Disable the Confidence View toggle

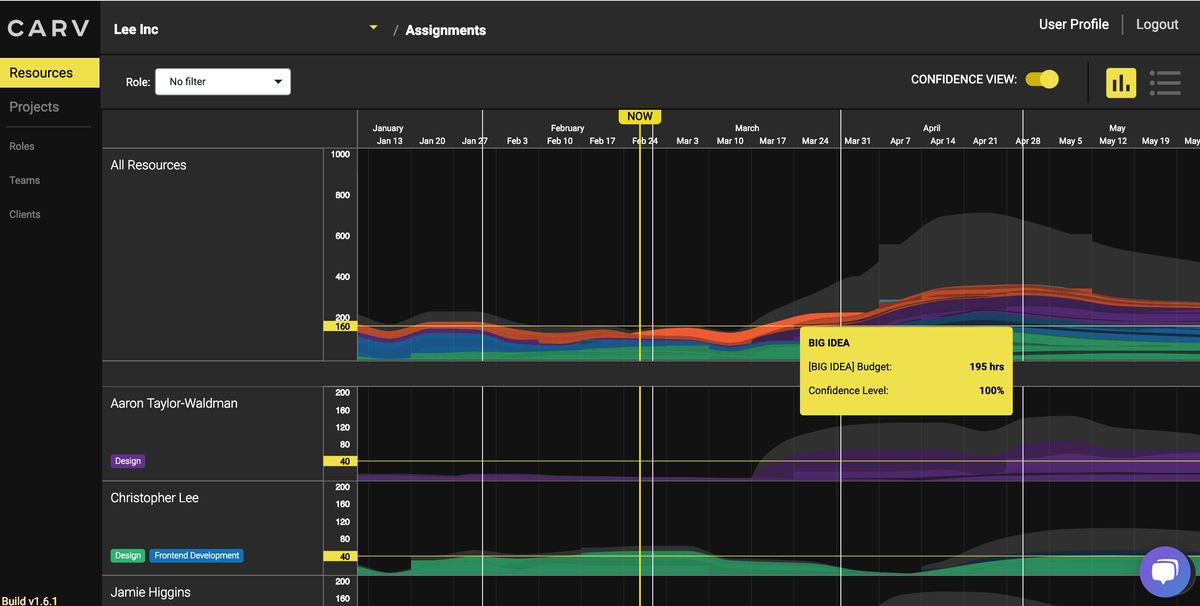pyautogui.click(x=1042, y=78)
